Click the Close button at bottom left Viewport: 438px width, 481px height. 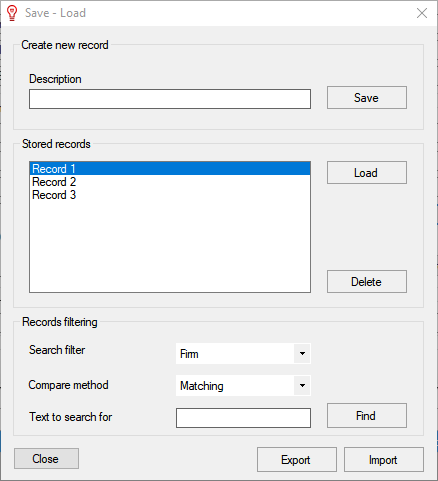pos(46,459)
